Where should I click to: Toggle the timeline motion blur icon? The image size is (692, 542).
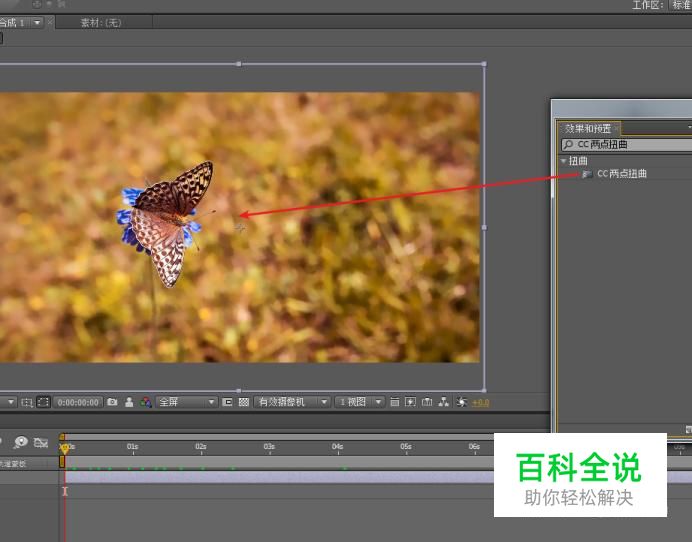[x=20, y=442]
